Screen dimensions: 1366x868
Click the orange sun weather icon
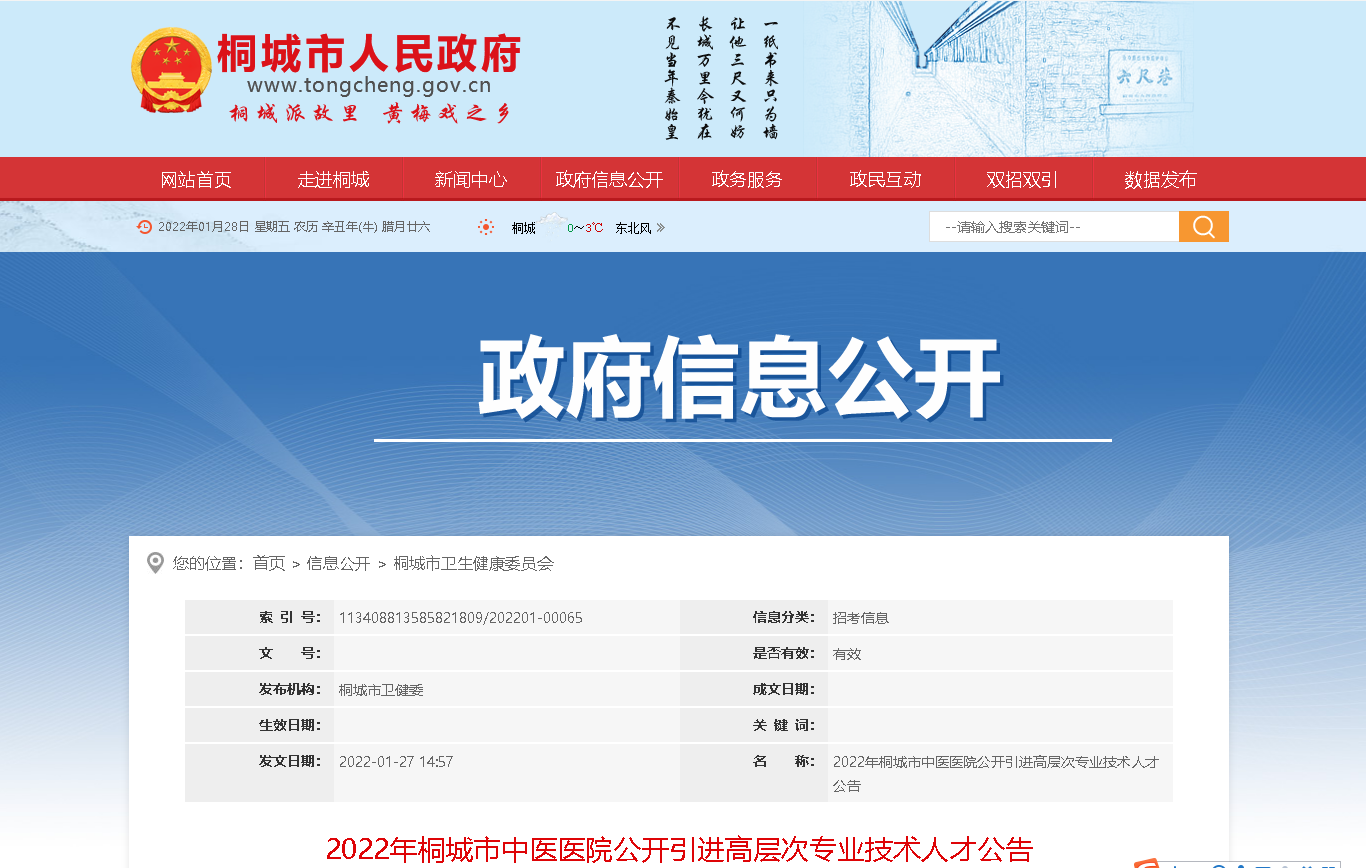[486, 227]
